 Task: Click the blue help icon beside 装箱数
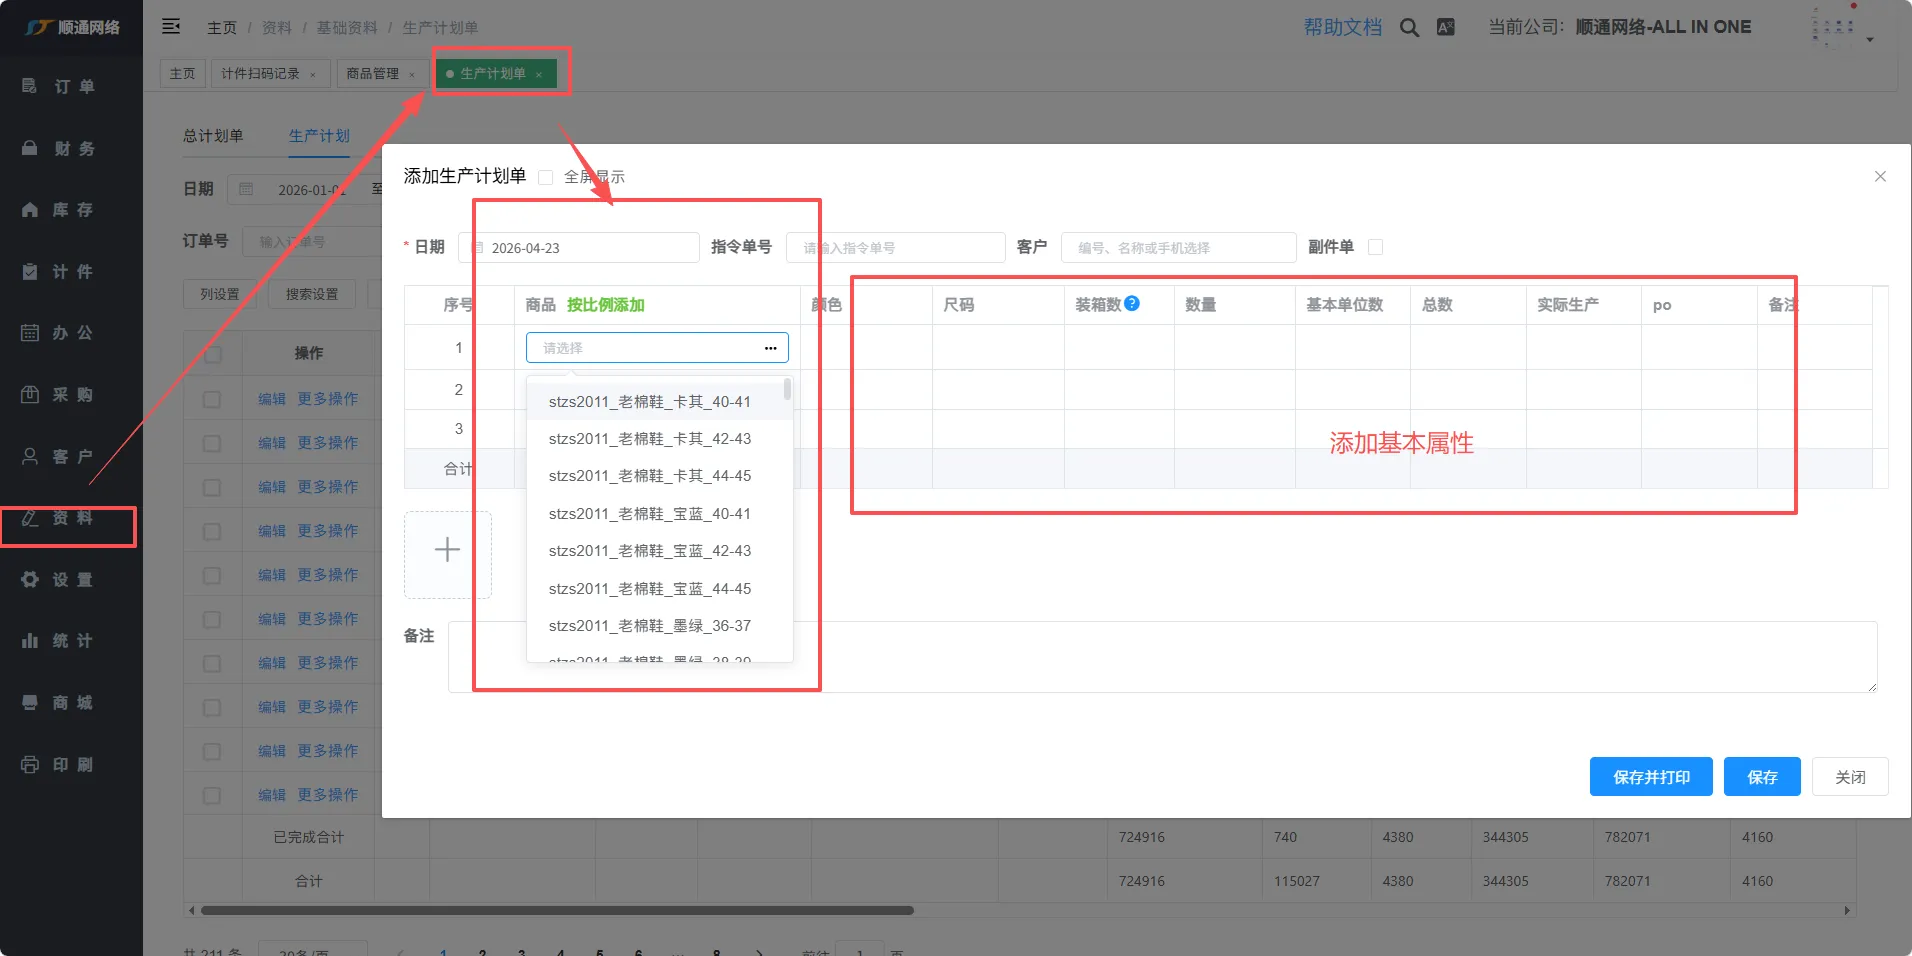(x=1132, y=304)
